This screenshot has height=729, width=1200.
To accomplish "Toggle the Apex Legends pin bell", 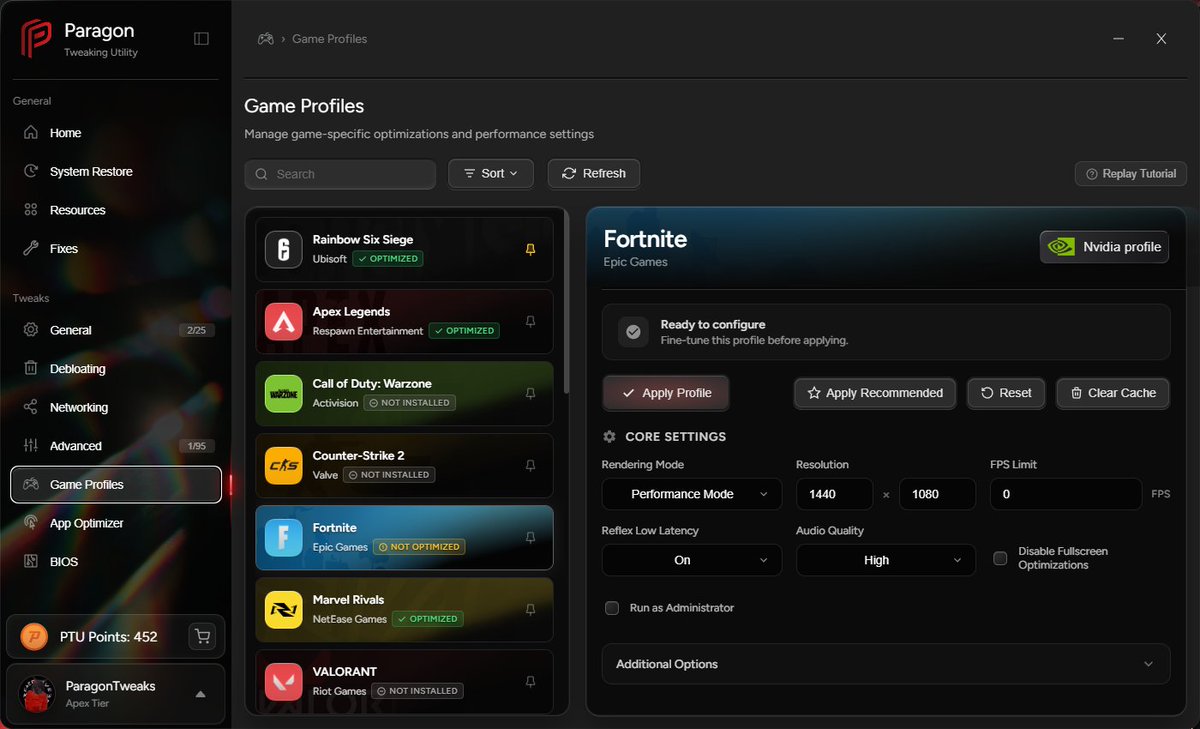I will [x=531, y=322].
